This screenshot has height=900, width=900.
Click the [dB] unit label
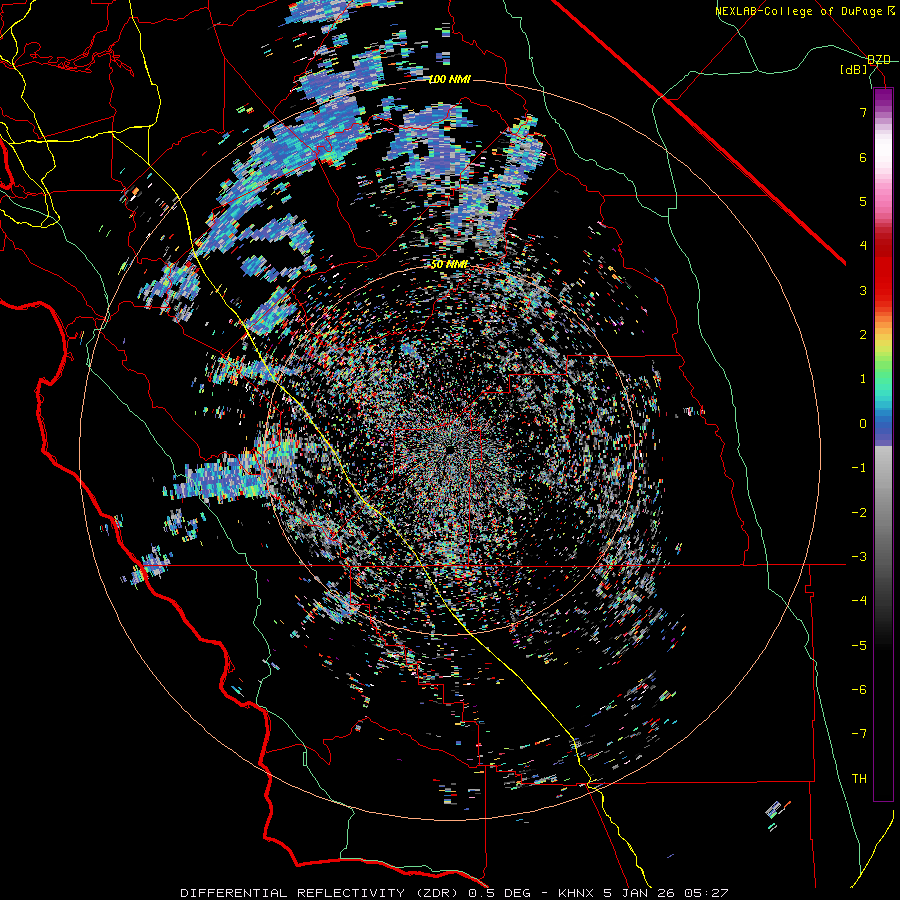pos(854,70)
